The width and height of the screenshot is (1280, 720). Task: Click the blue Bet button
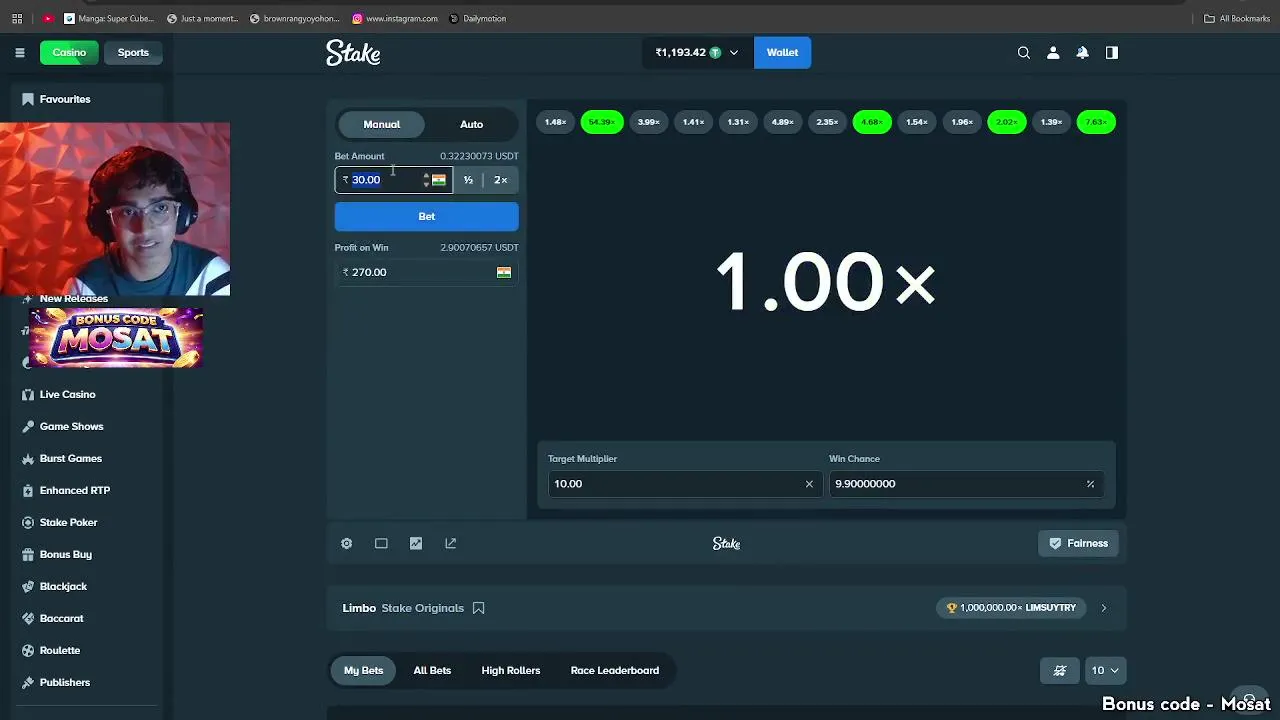426,216
